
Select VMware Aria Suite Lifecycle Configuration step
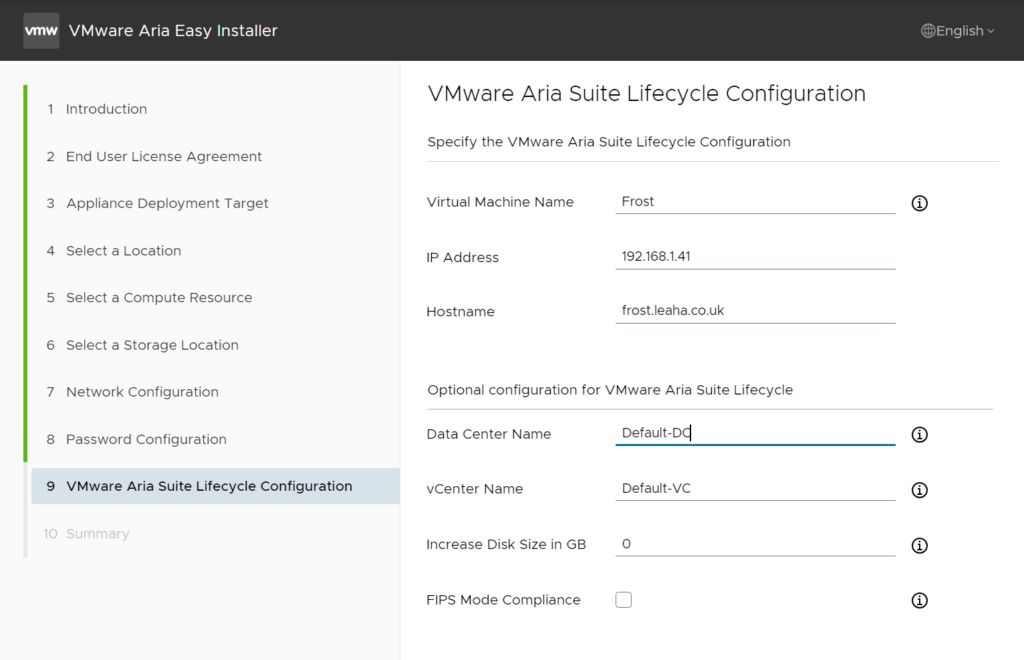pos(215,486)
